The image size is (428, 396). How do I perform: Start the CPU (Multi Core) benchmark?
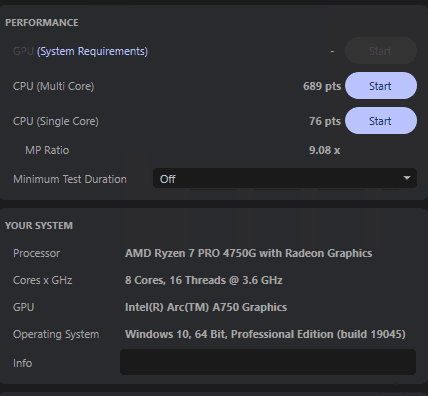(381, 86)
